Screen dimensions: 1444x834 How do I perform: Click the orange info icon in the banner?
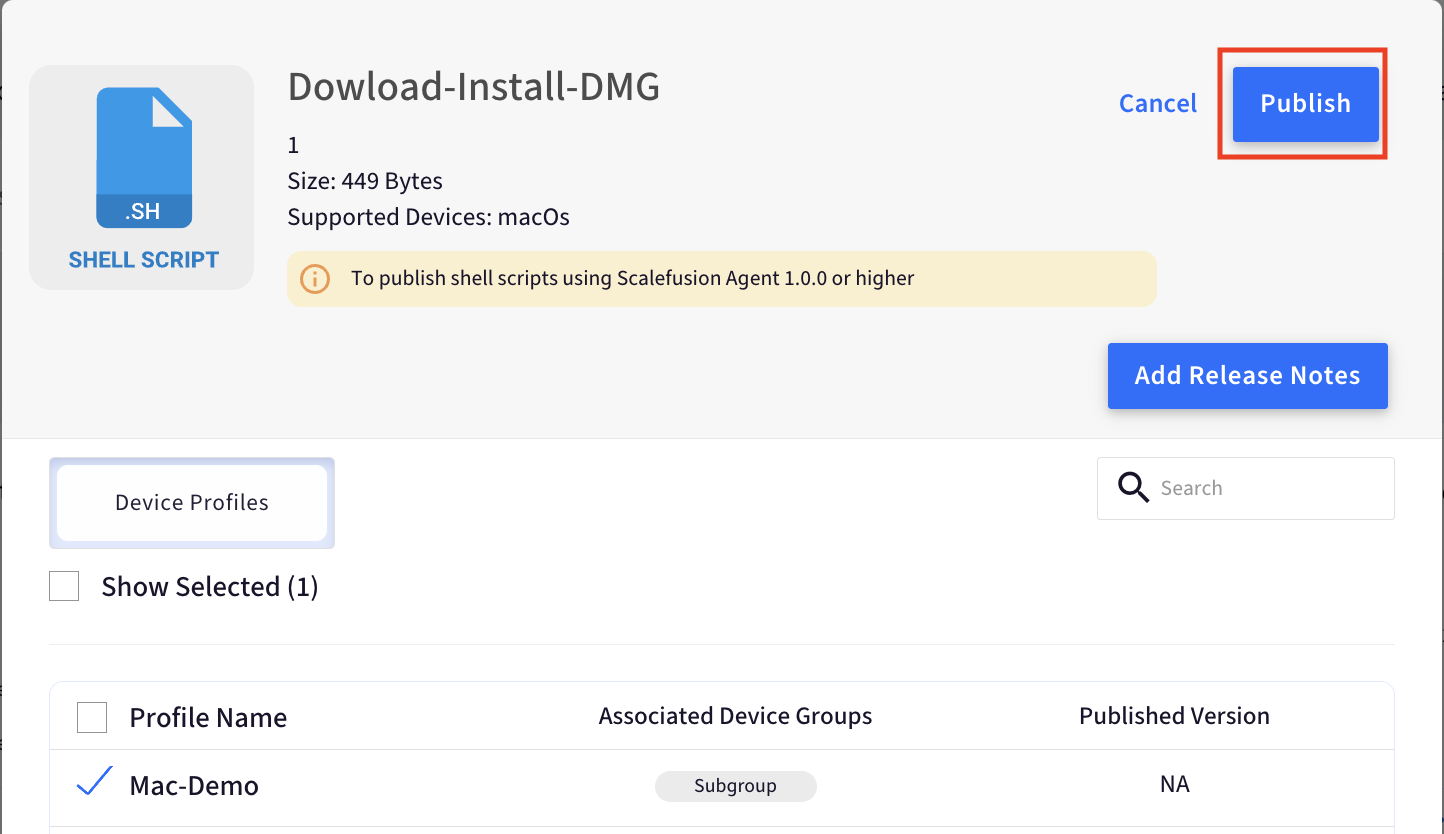coord(315,279)
